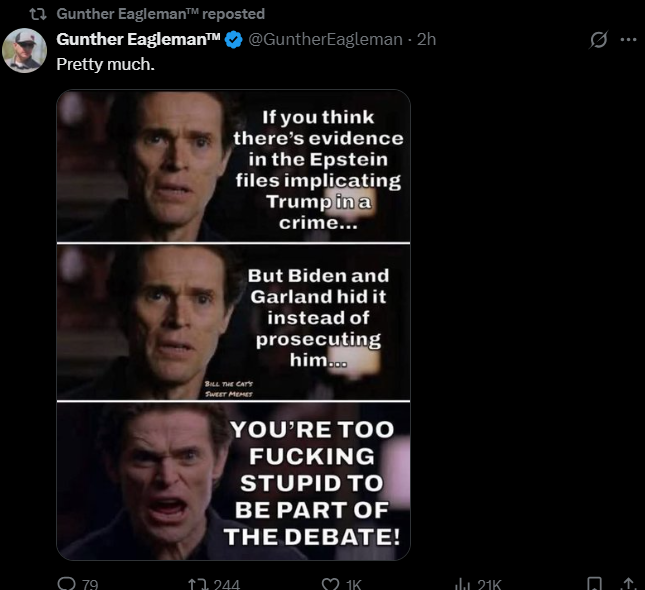The height and width of the screenshot is (590, 645).
Task: Open Gunther Eagleman's profile avatar
Action: (25, 51)
